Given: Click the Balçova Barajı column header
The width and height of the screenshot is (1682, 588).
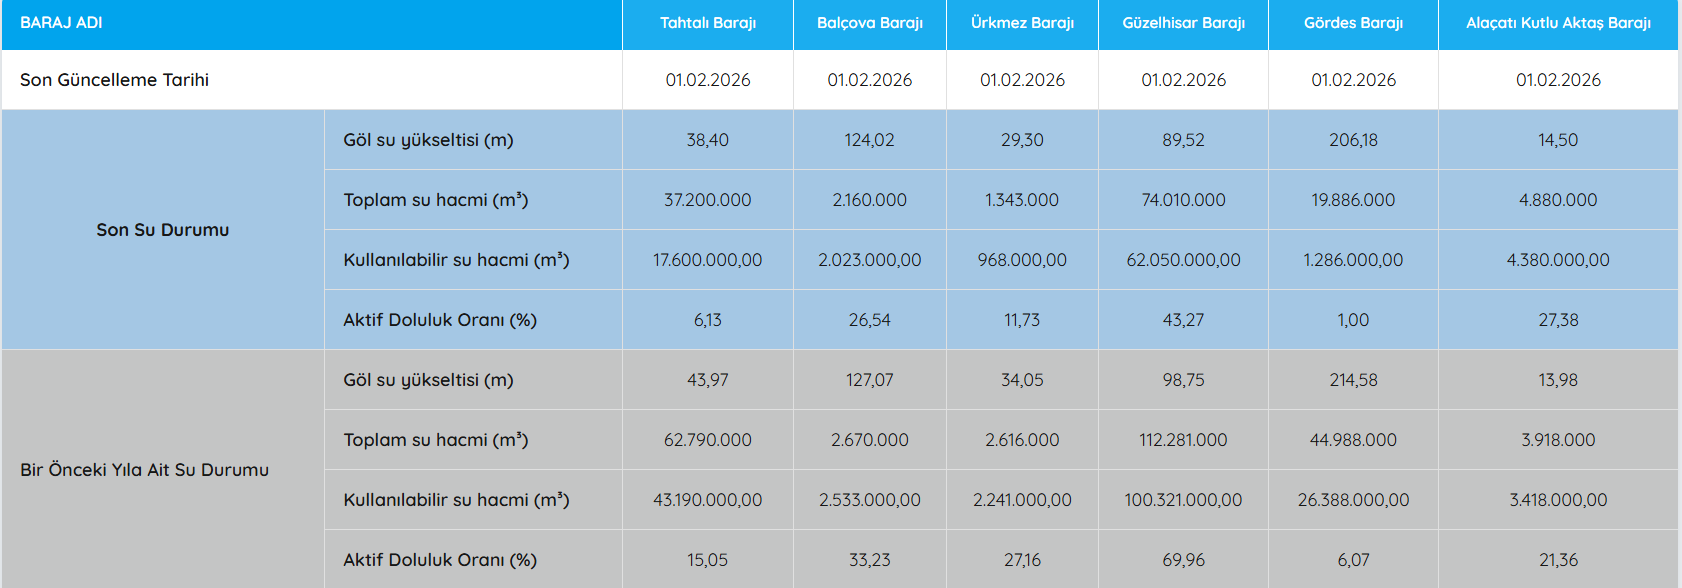Looking at the screenshot, I should pos(869,23).
